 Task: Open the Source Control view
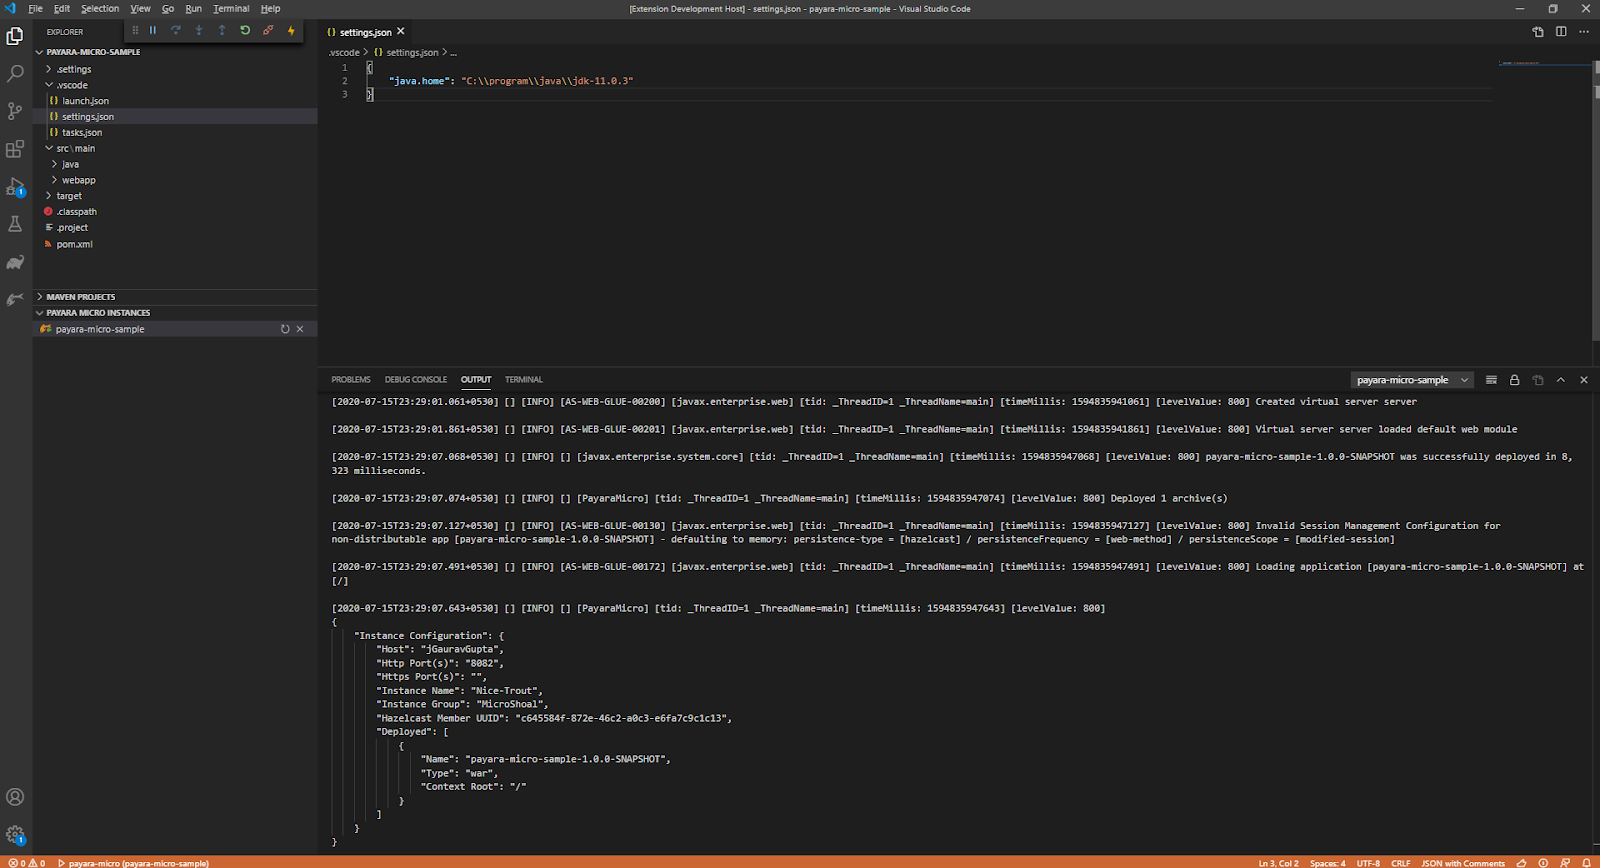(15, 111)
